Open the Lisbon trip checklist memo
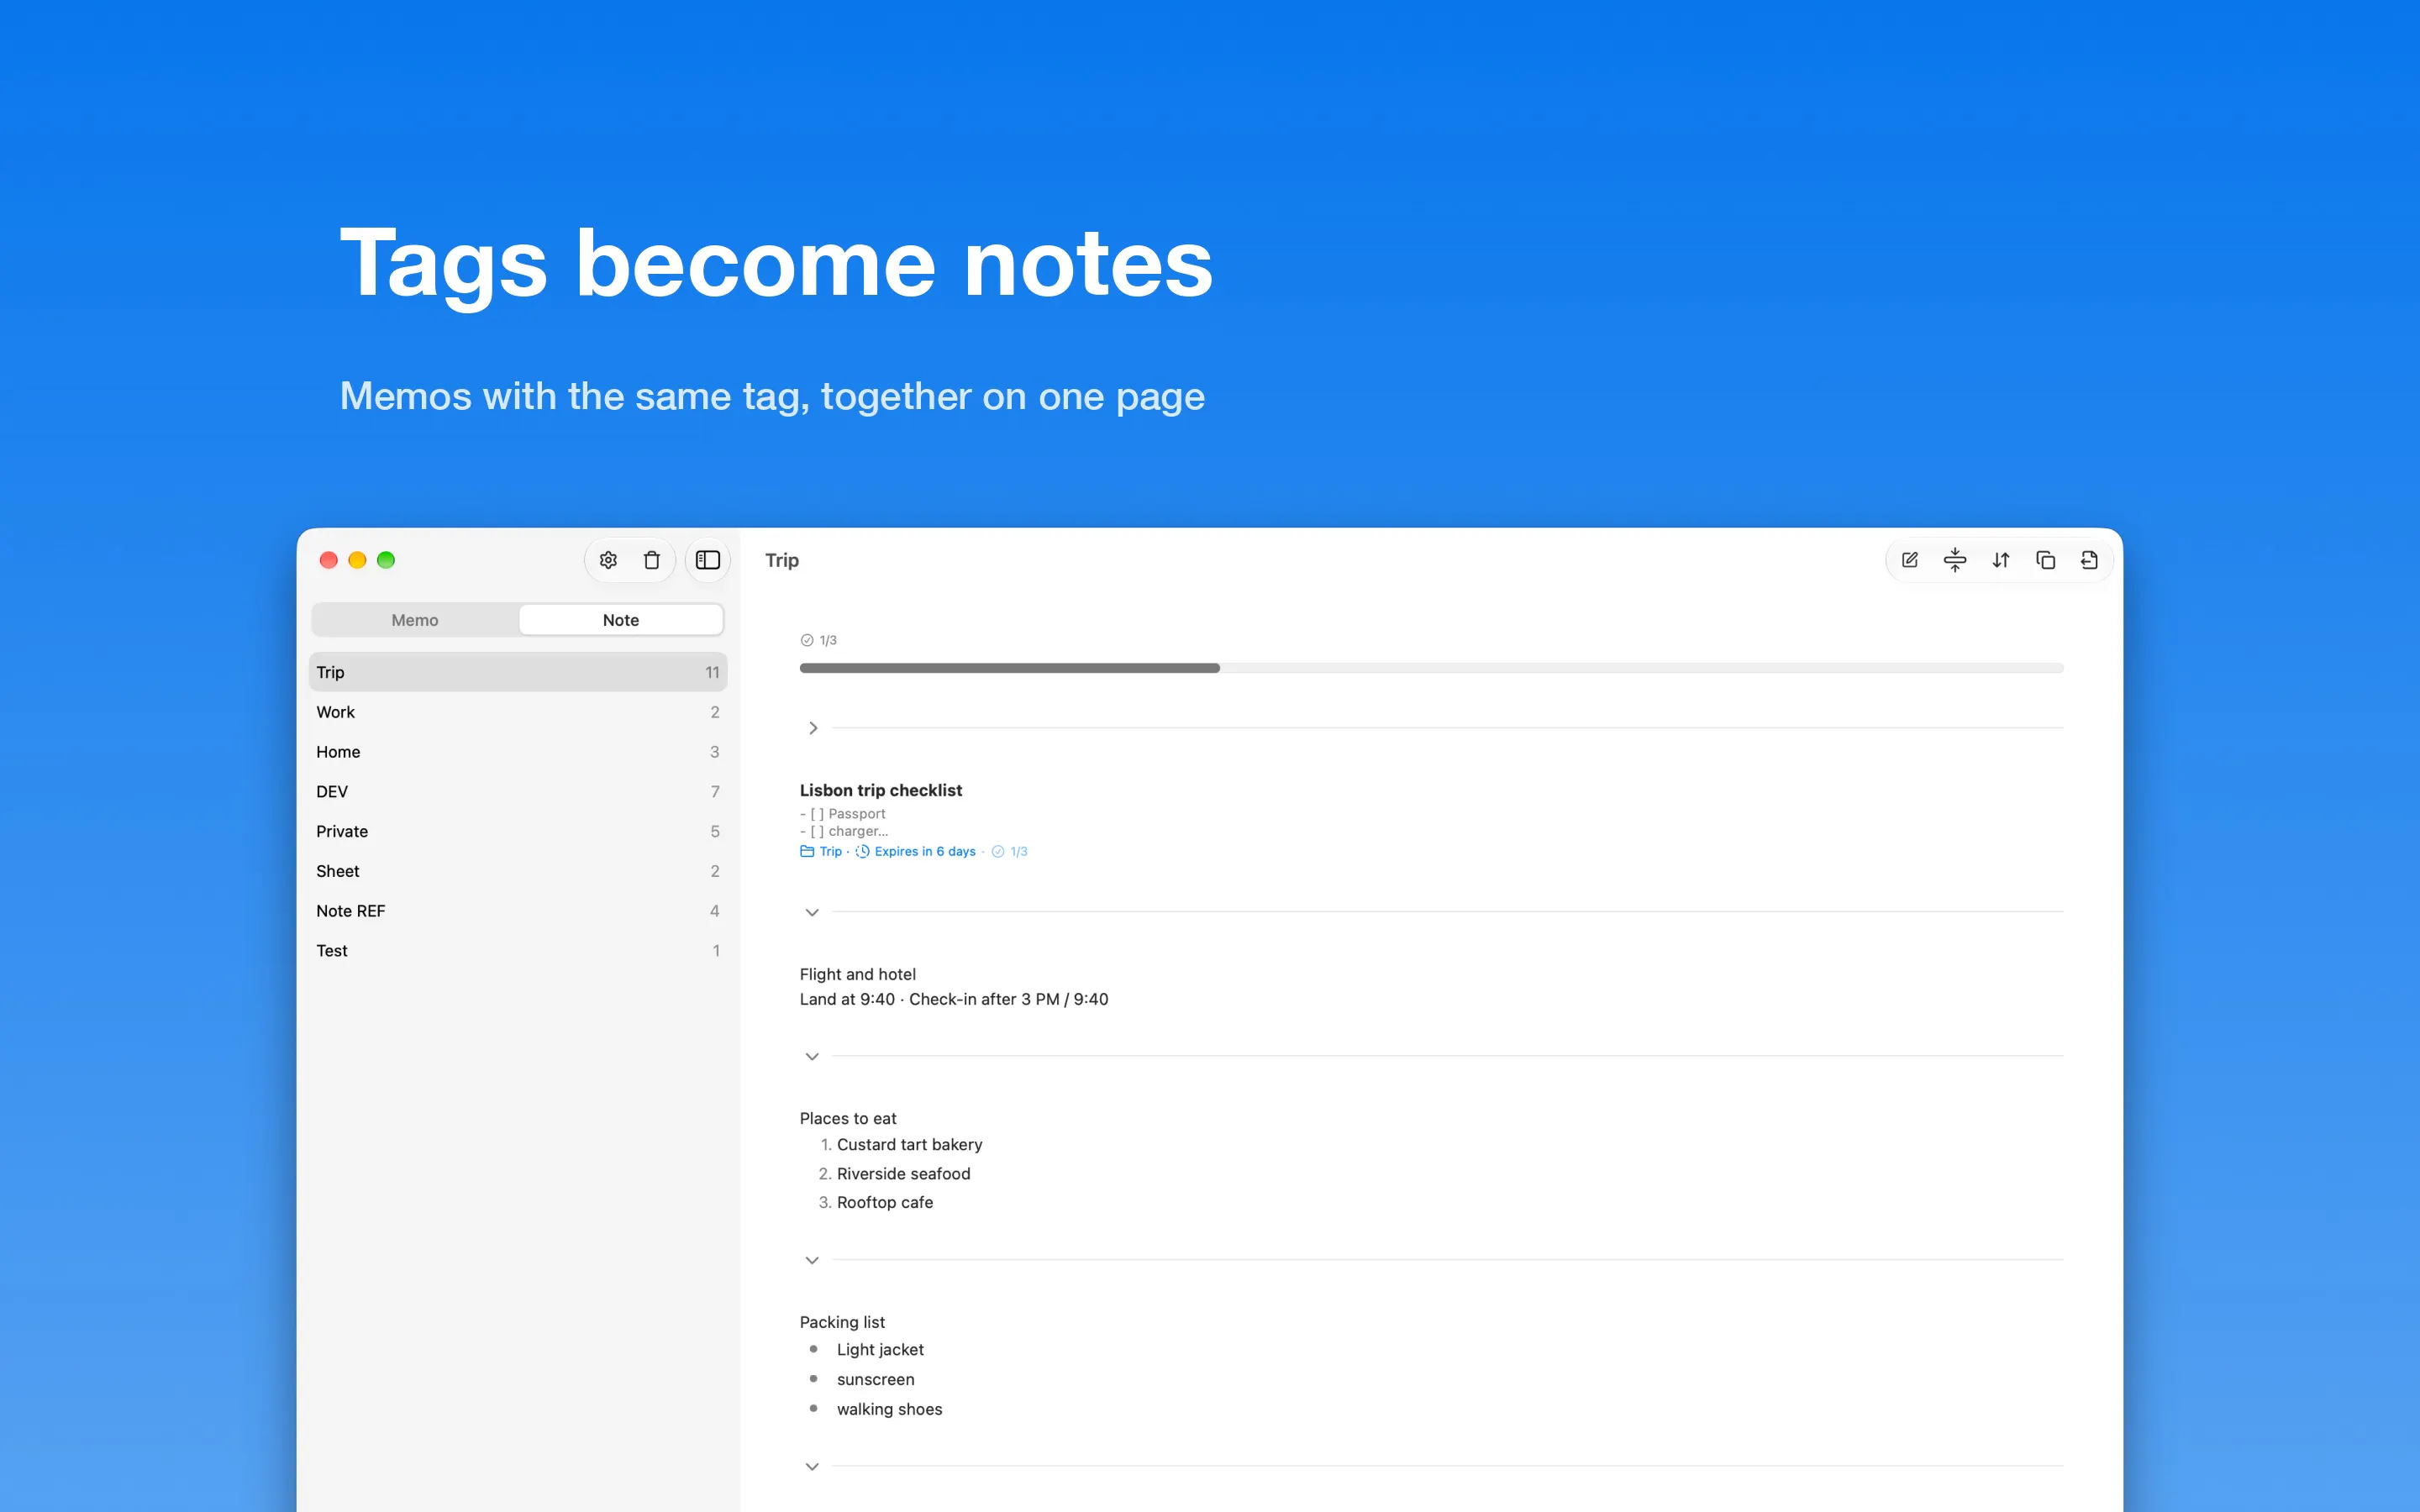 point(881,790)
